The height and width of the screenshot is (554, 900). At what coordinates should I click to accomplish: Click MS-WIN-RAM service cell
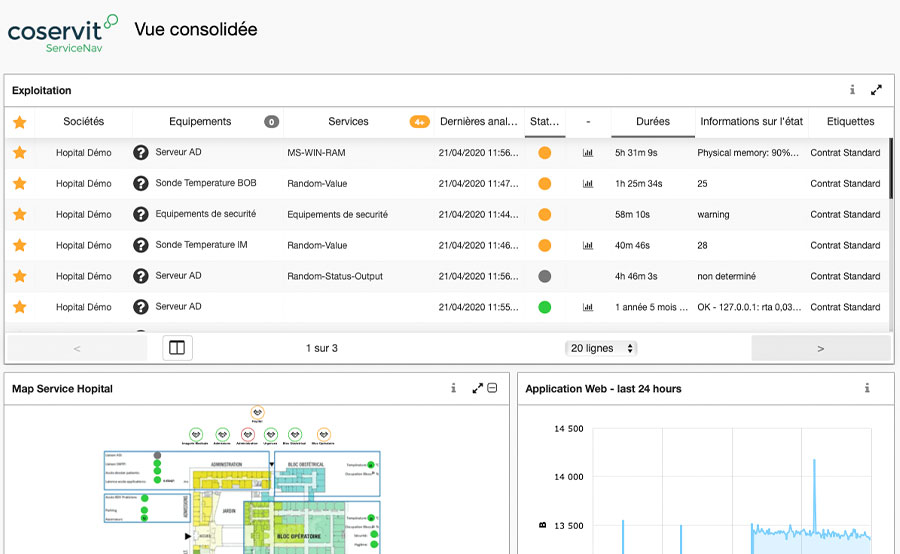click(316, 153)
